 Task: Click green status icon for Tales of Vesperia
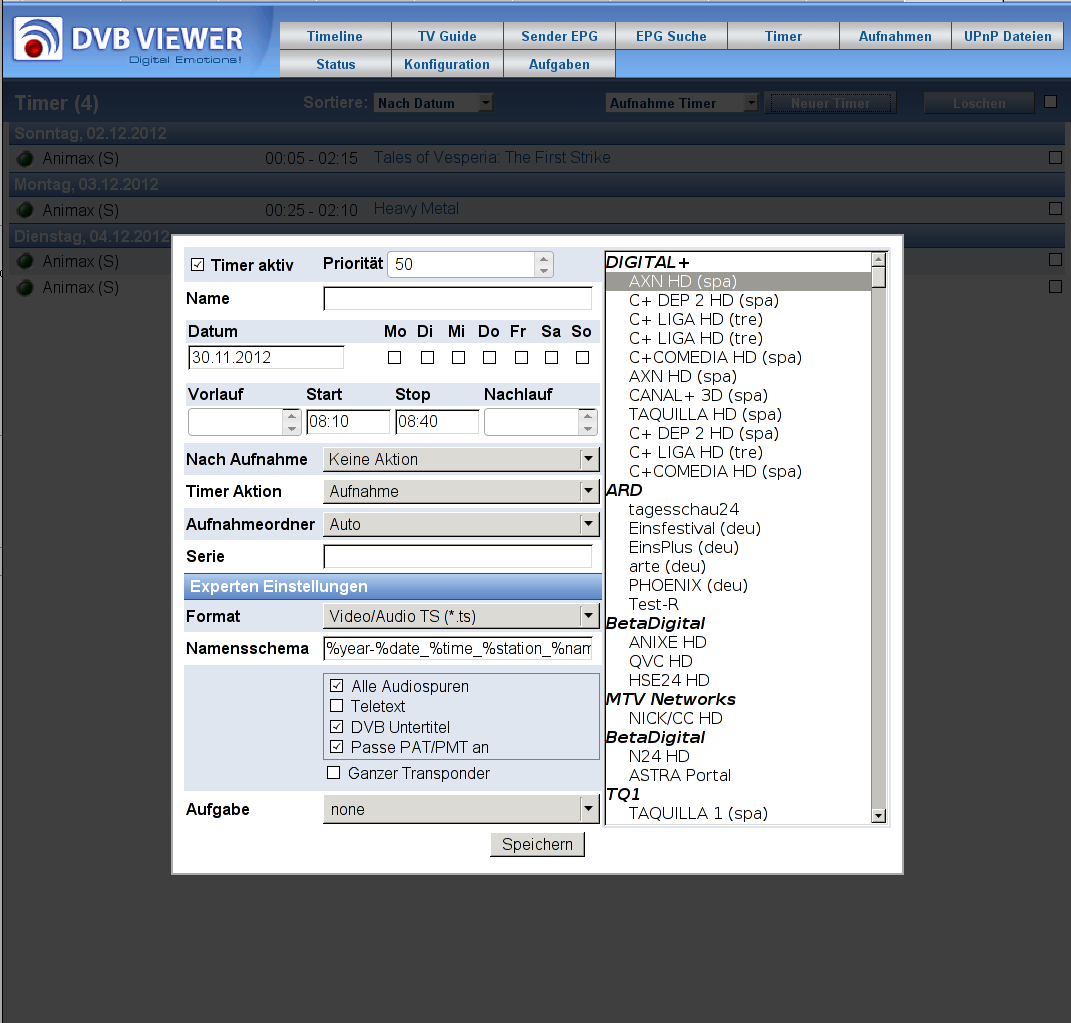click(x=25, y=158)
